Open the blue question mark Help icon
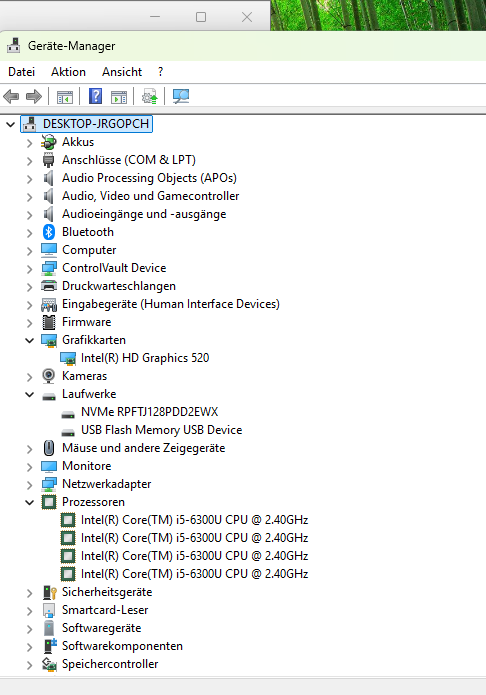The width and height of the screenshot is (486, 695). pyautogui.click(x=95, y=96)
